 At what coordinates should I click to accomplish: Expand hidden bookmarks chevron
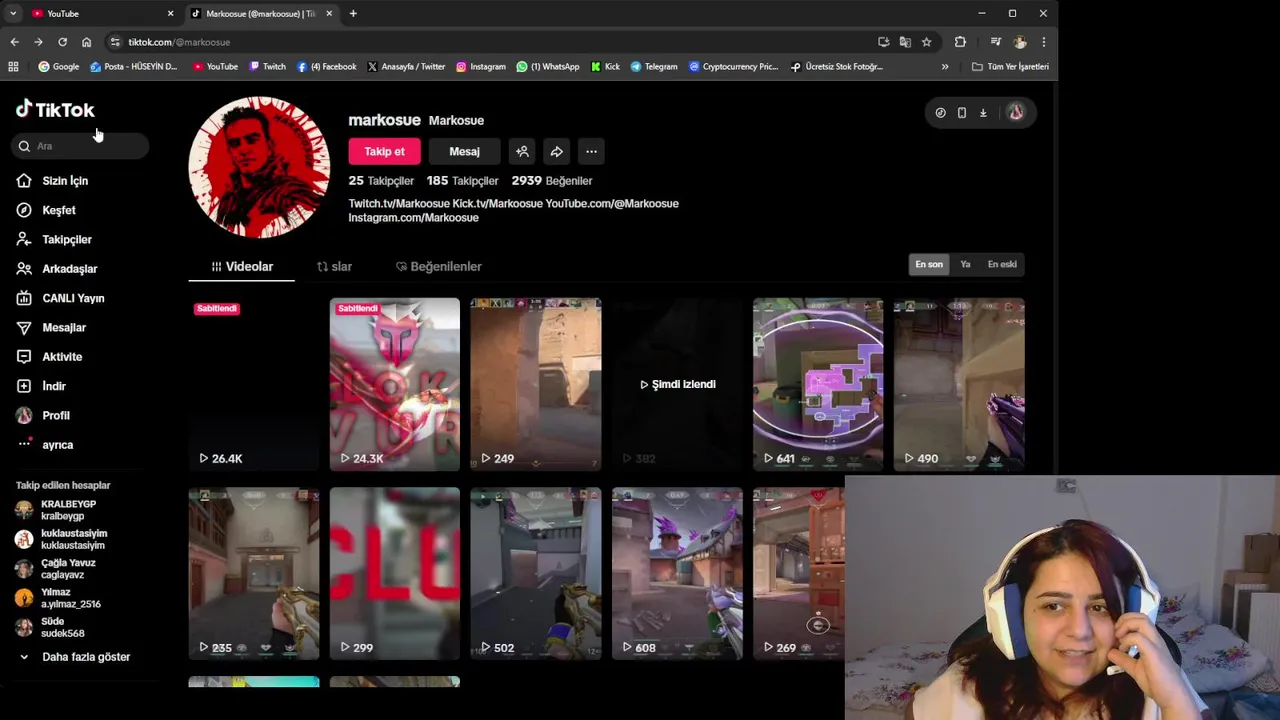[x=945, y=67]
